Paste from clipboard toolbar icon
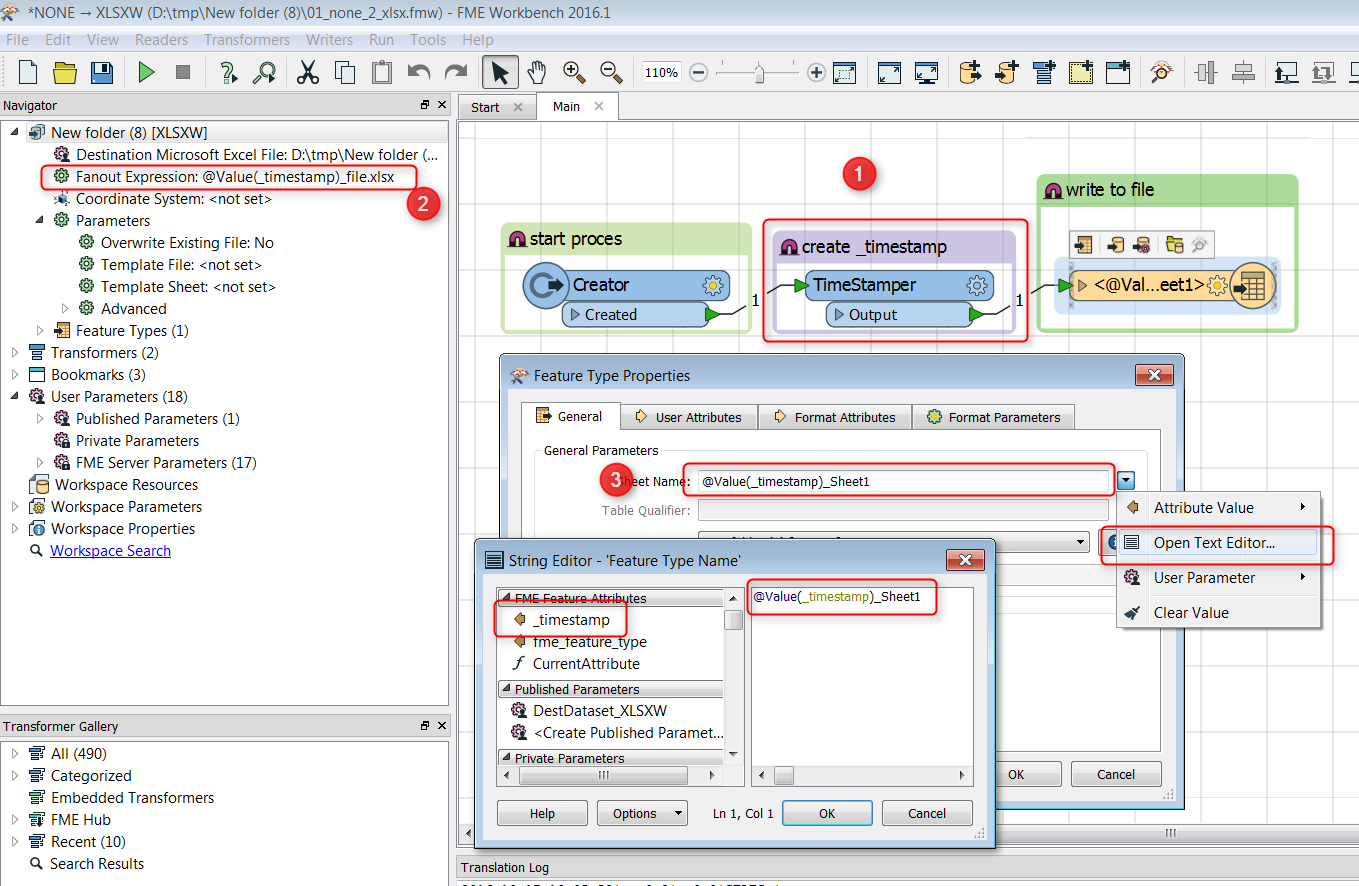This screenshot has width=1359, height=886. tap(382, 73)
